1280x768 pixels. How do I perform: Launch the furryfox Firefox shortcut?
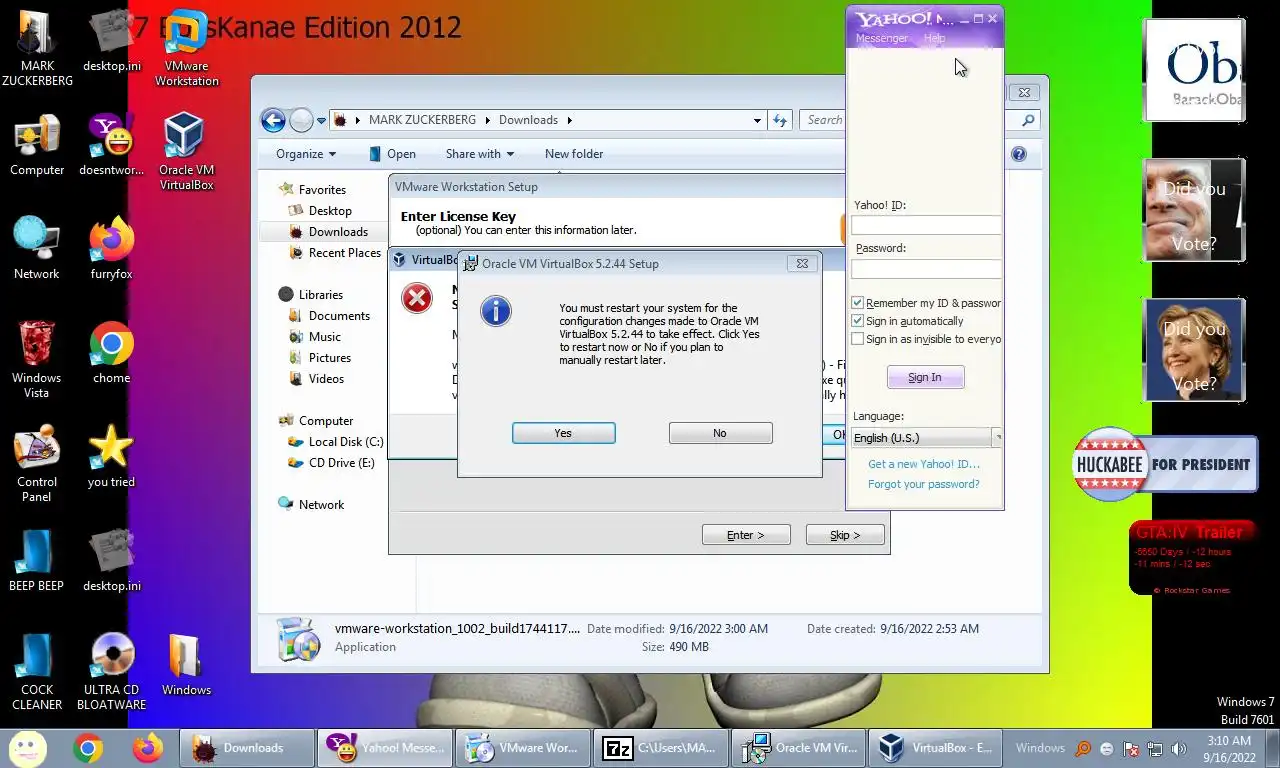(111, 248)
